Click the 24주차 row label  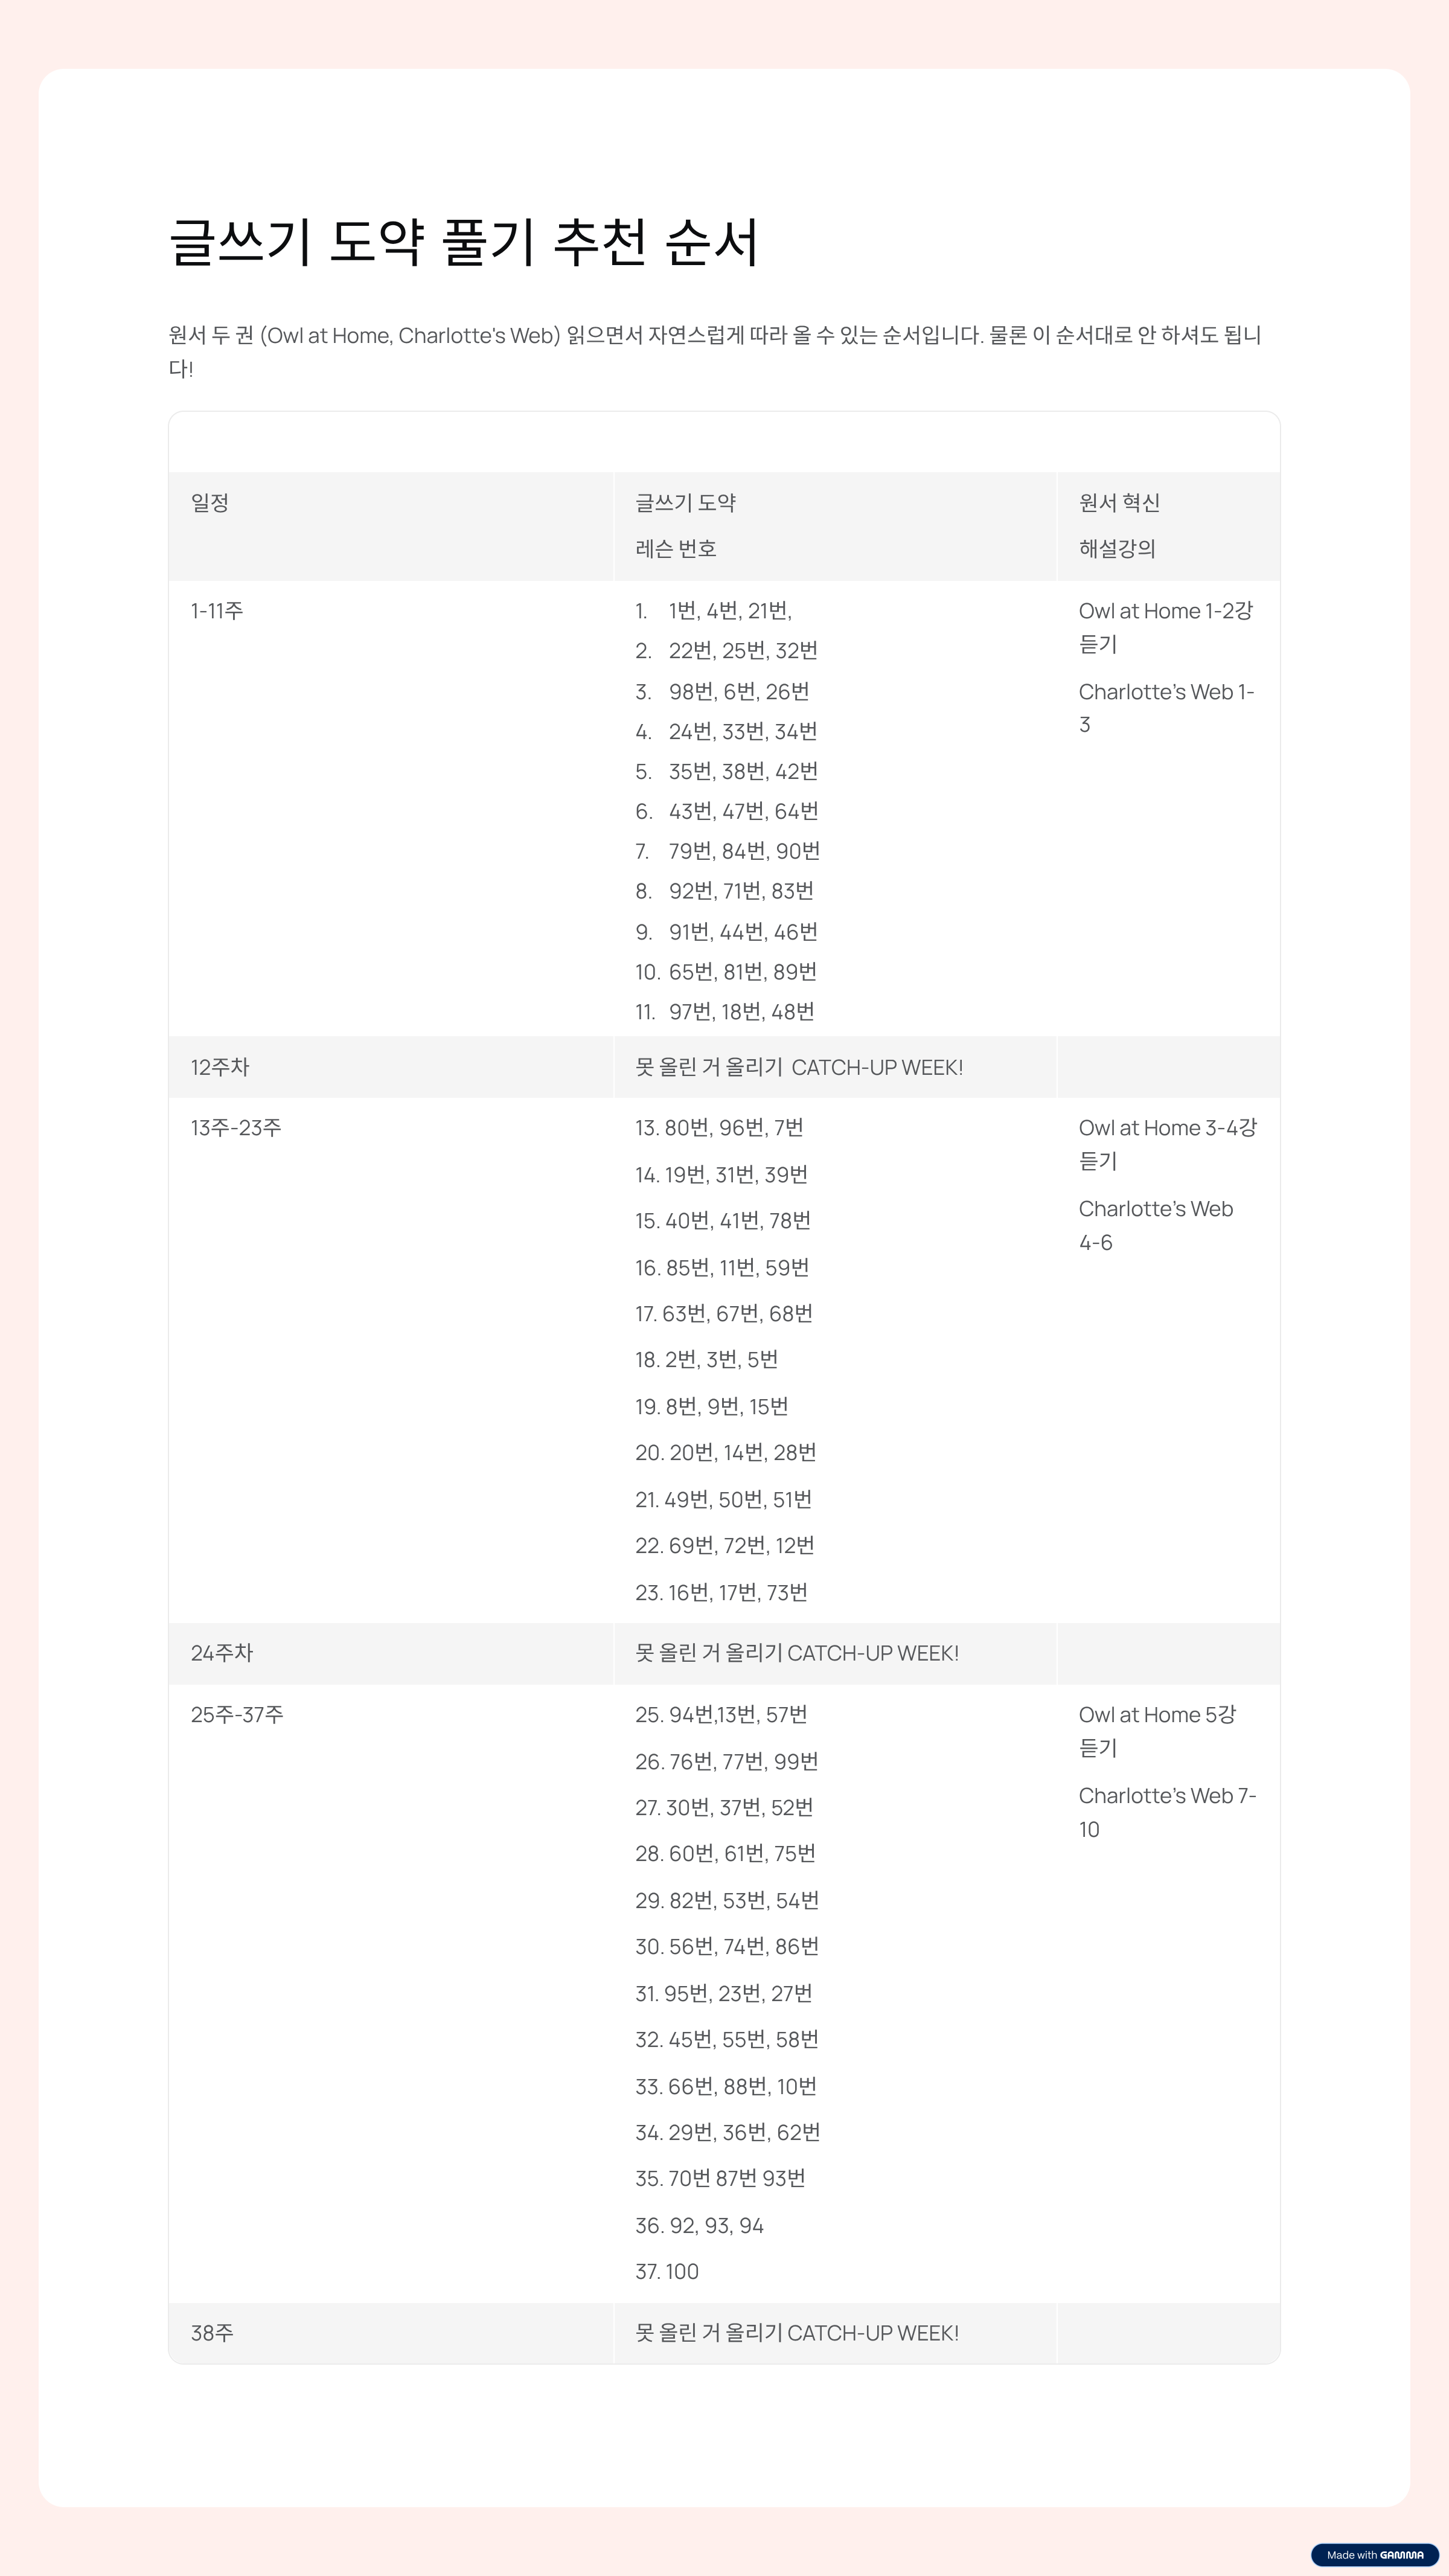point(222,1653)
